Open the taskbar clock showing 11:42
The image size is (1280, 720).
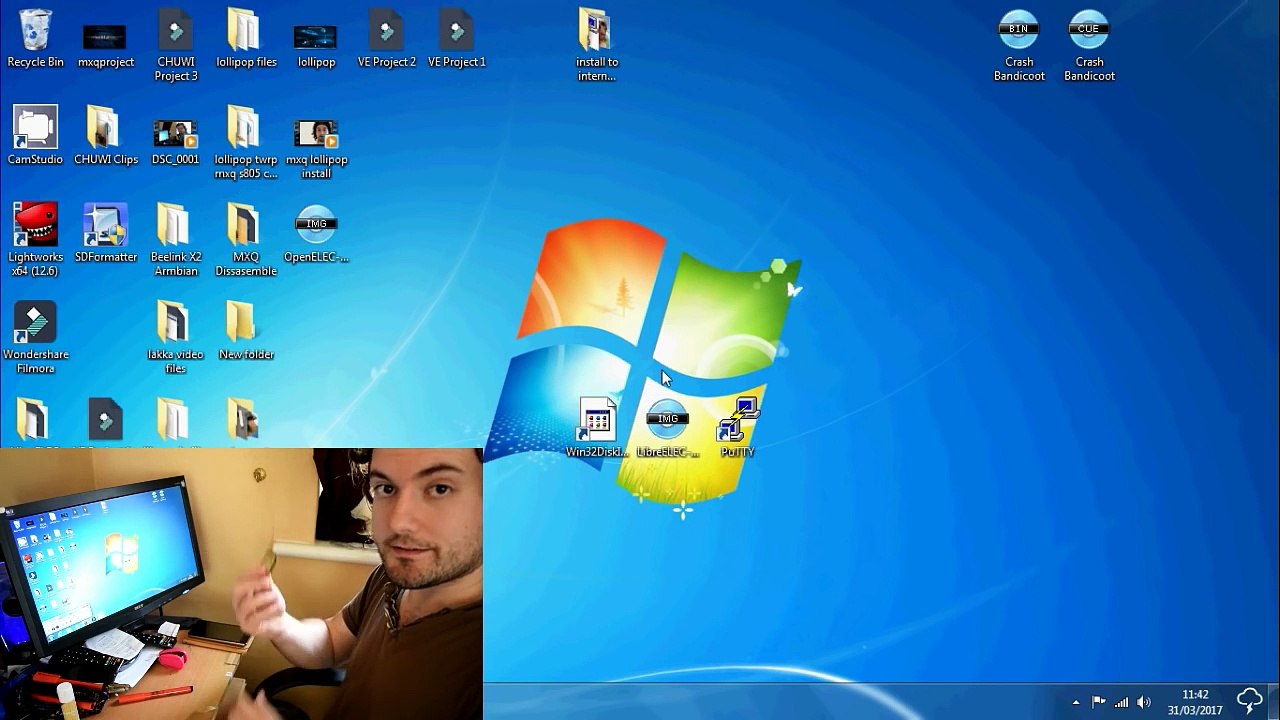pos(1195,702)
